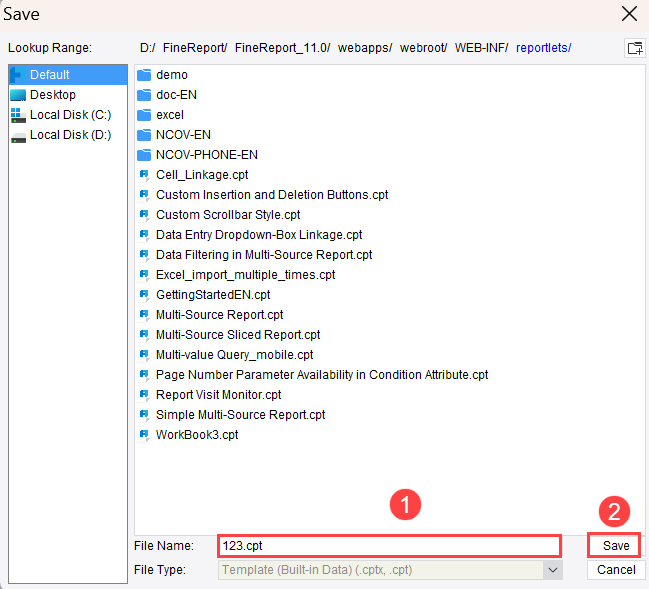
Task: Close the Save dialog
Action: coord(629,14)
